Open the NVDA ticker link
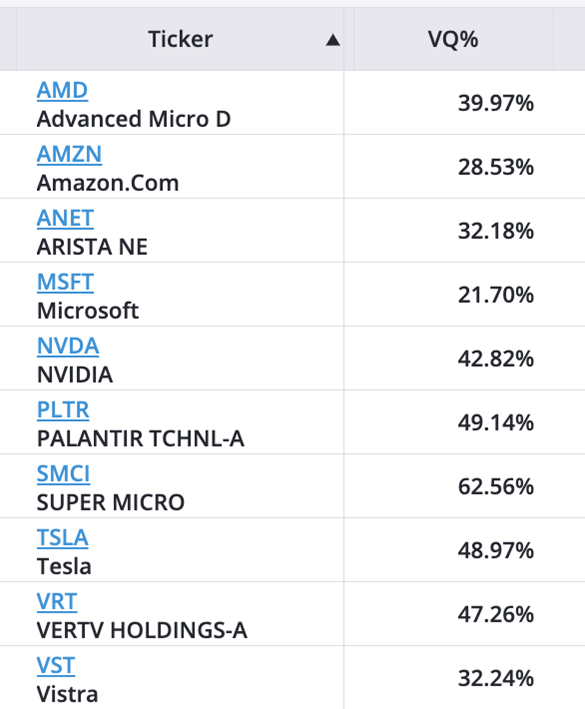Viewport: 585px width, 709px height. [x=68, y=346]
